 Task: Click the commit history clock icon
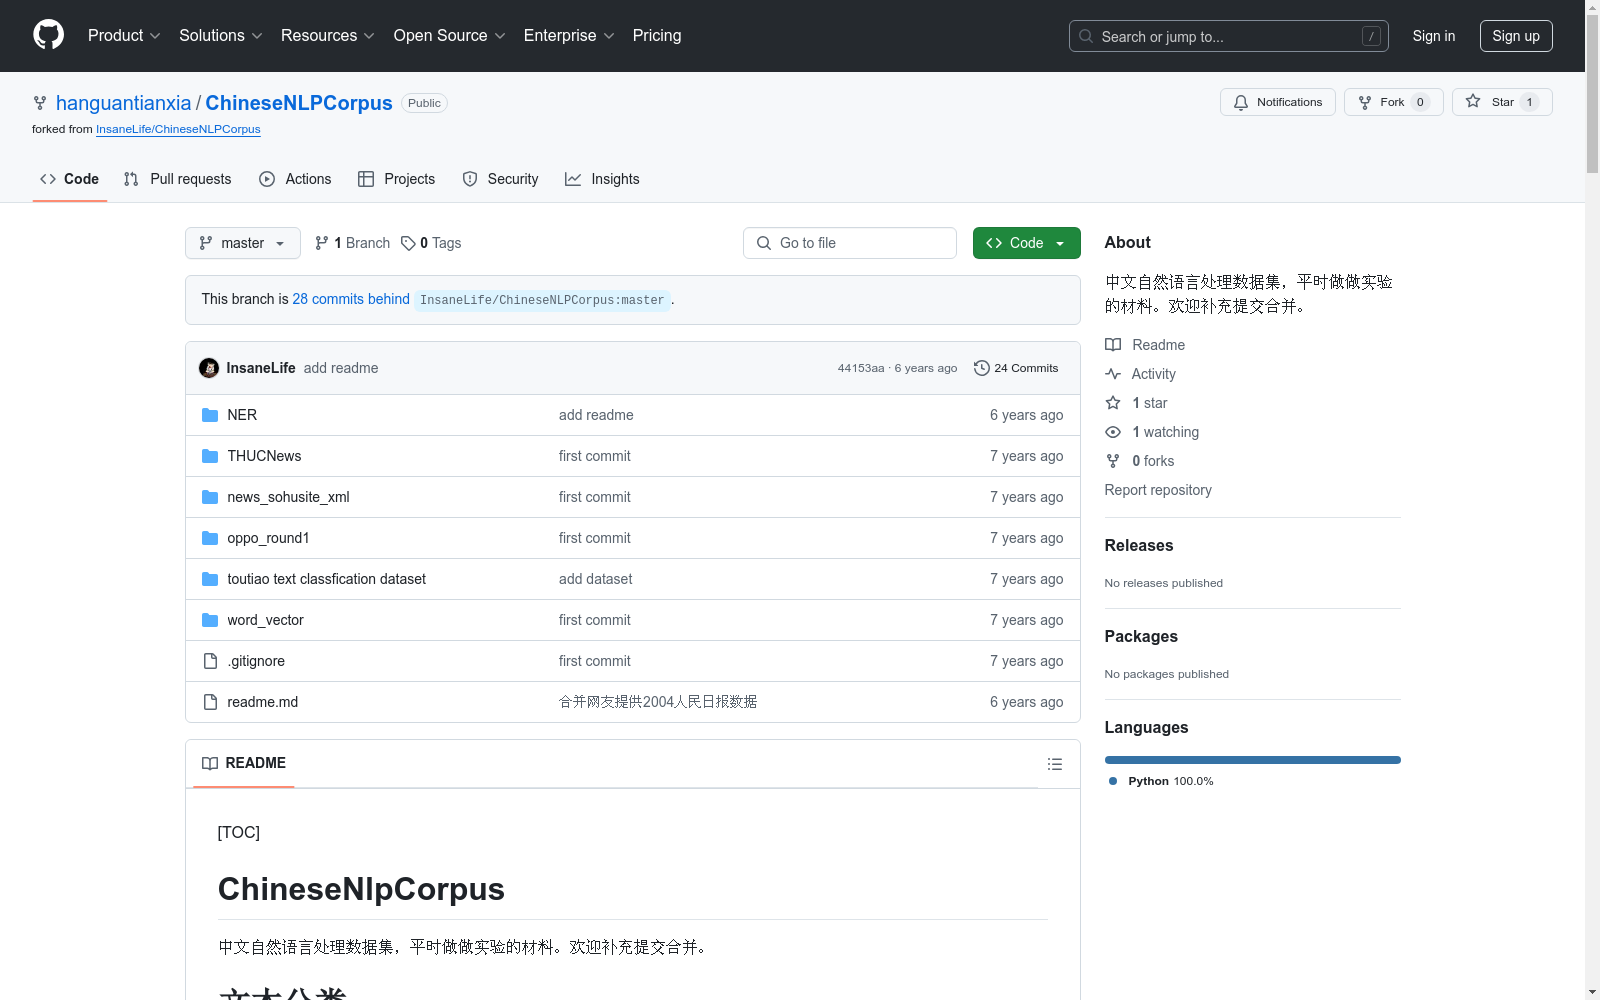click(x=981, y=368)
